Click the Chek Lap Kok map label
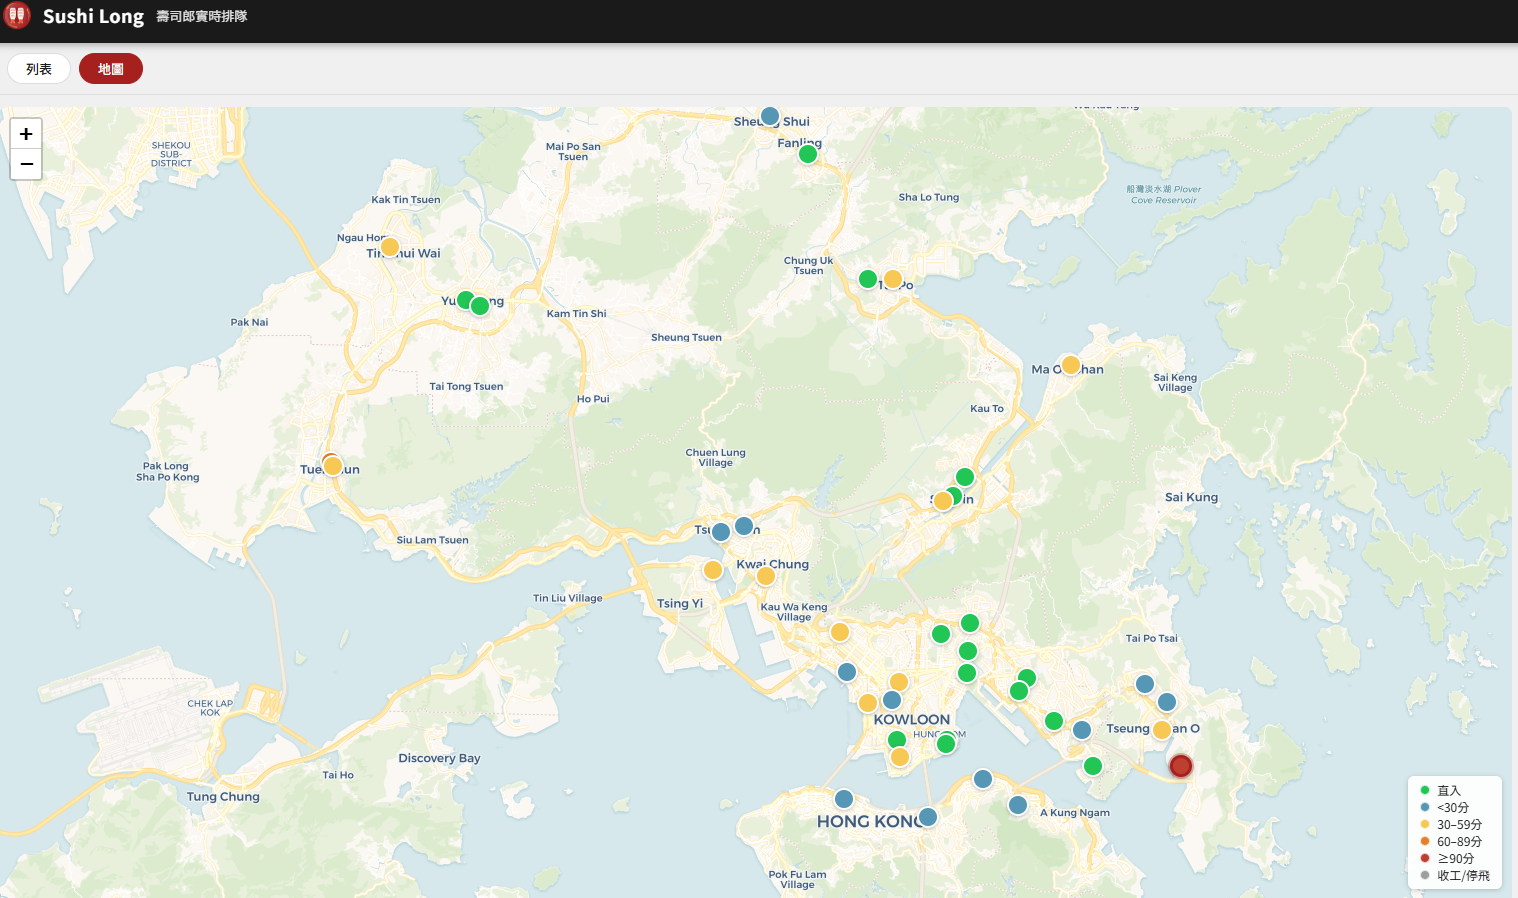 pos(210,708)
